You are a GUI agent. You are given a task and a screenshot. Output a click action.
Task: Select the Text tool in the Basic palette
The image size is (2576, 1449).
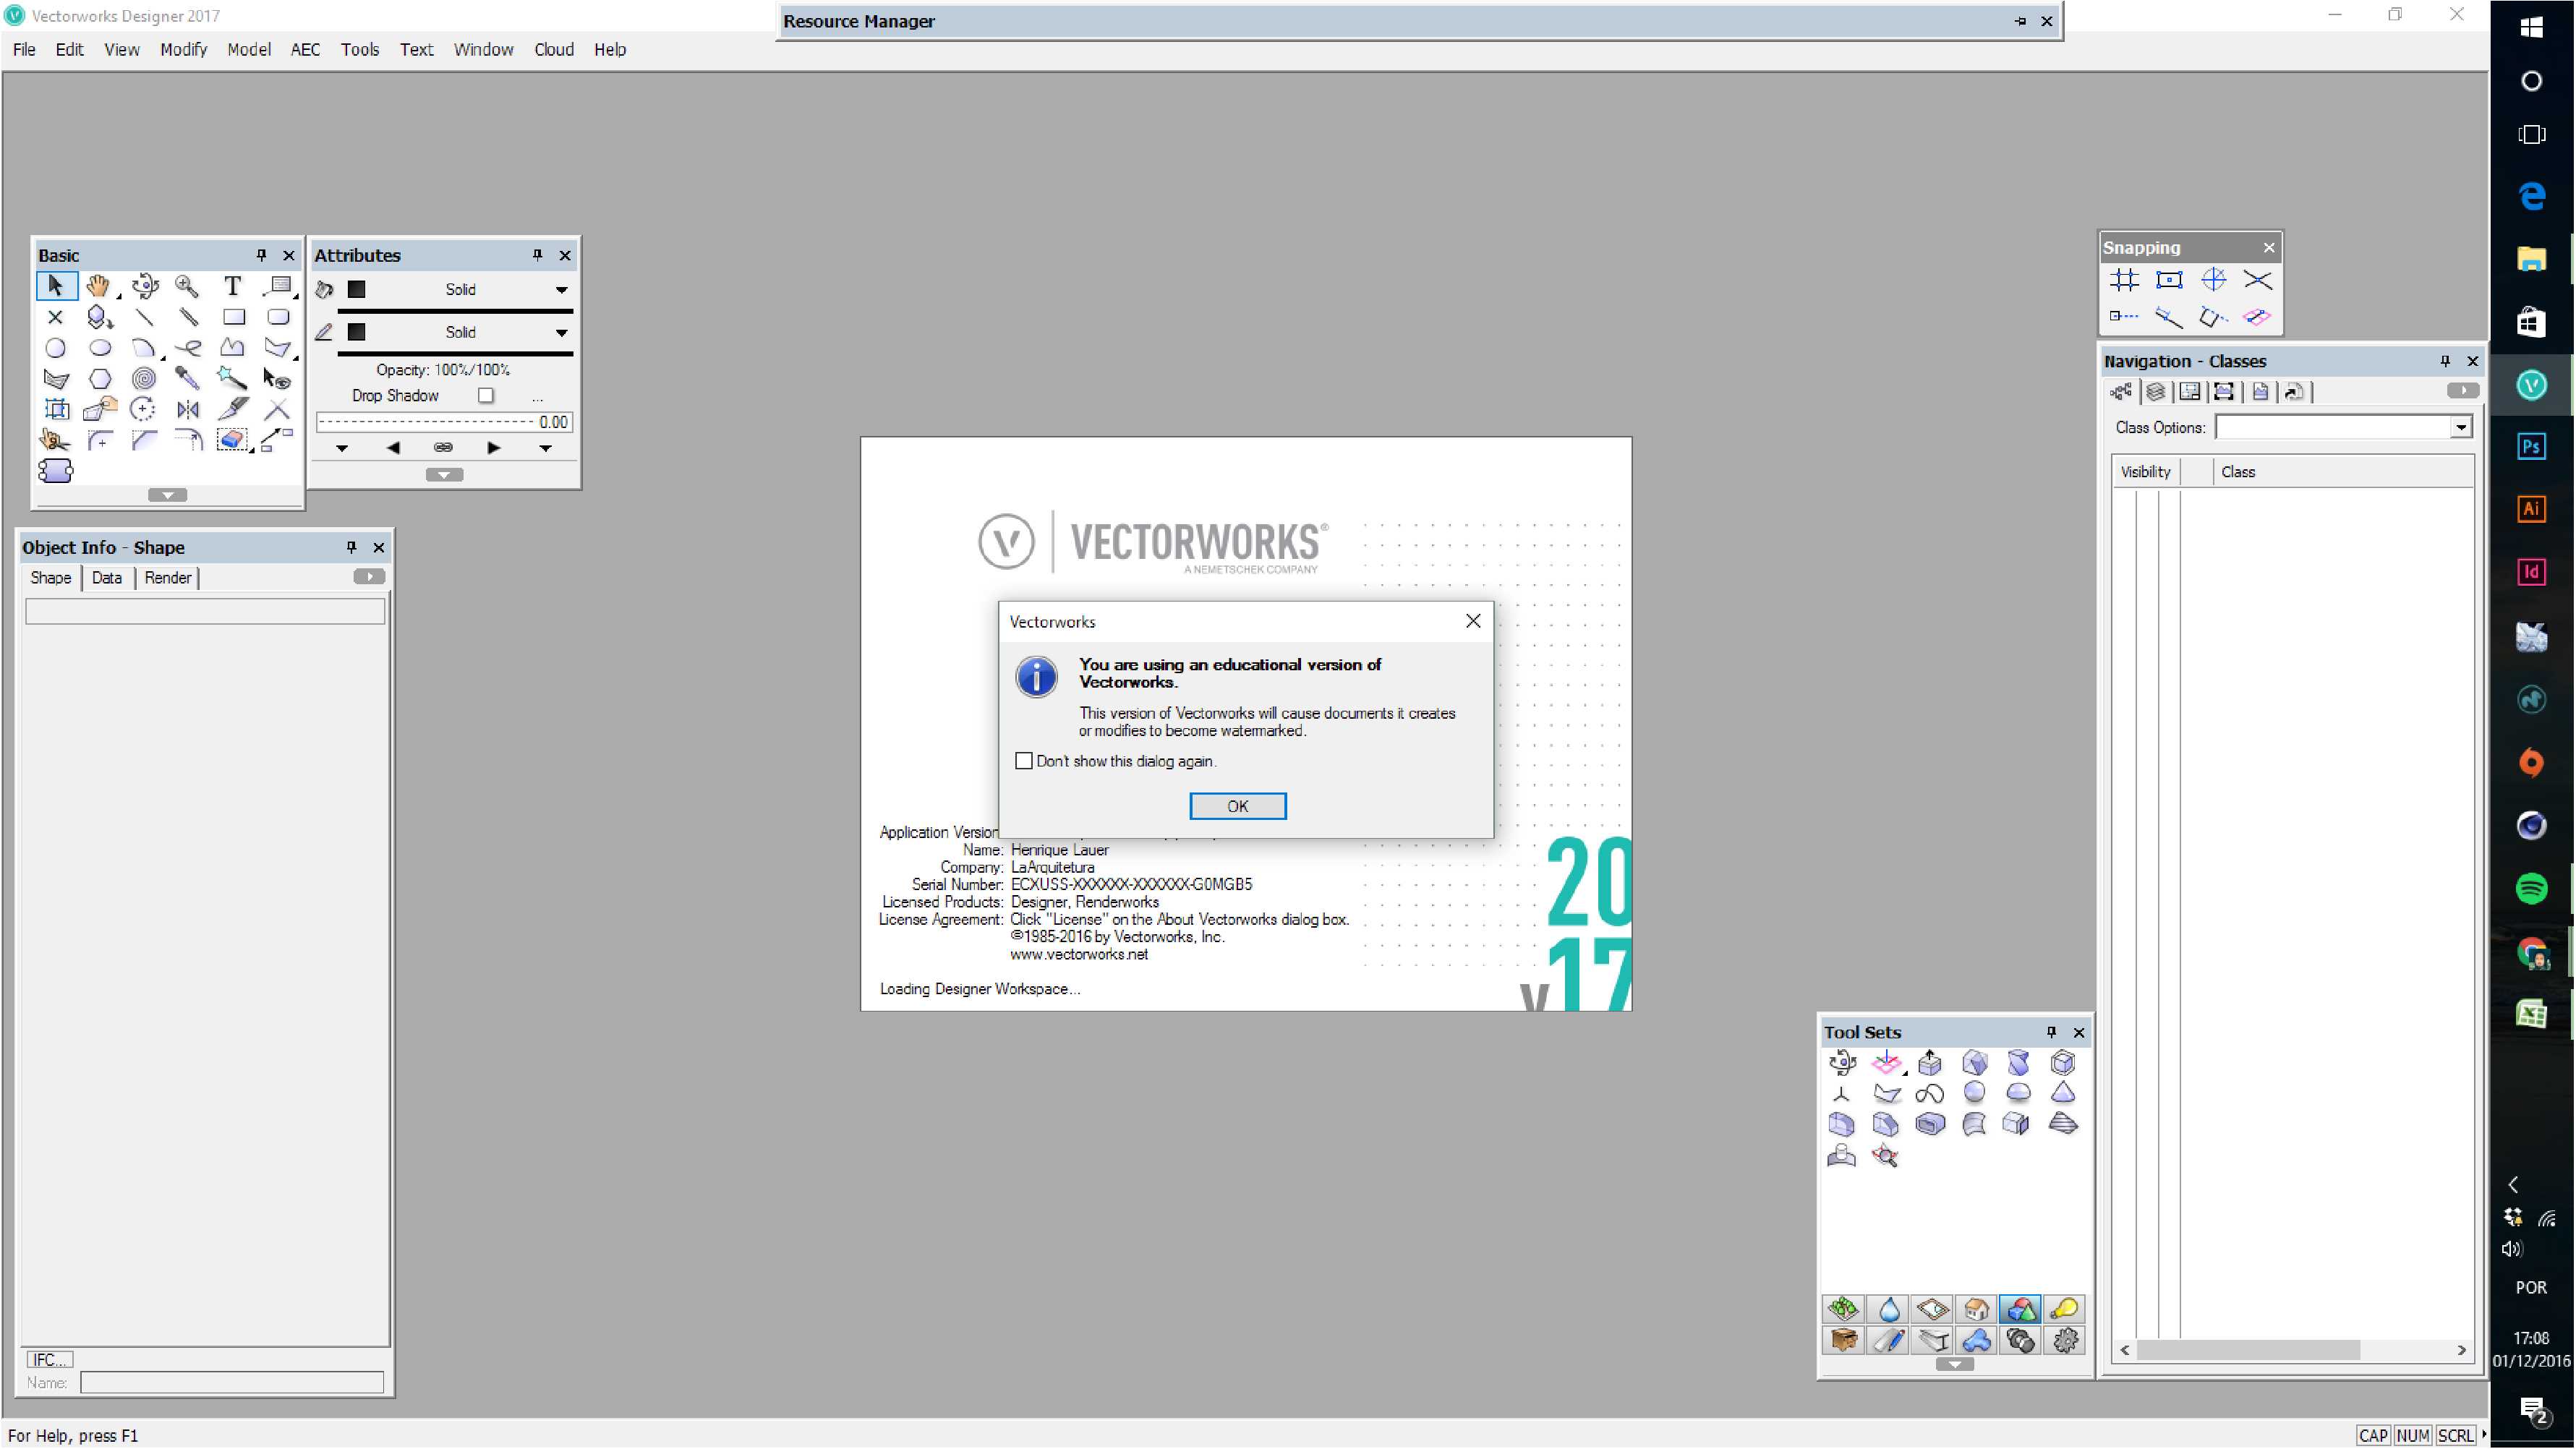[x=232, y=286]
